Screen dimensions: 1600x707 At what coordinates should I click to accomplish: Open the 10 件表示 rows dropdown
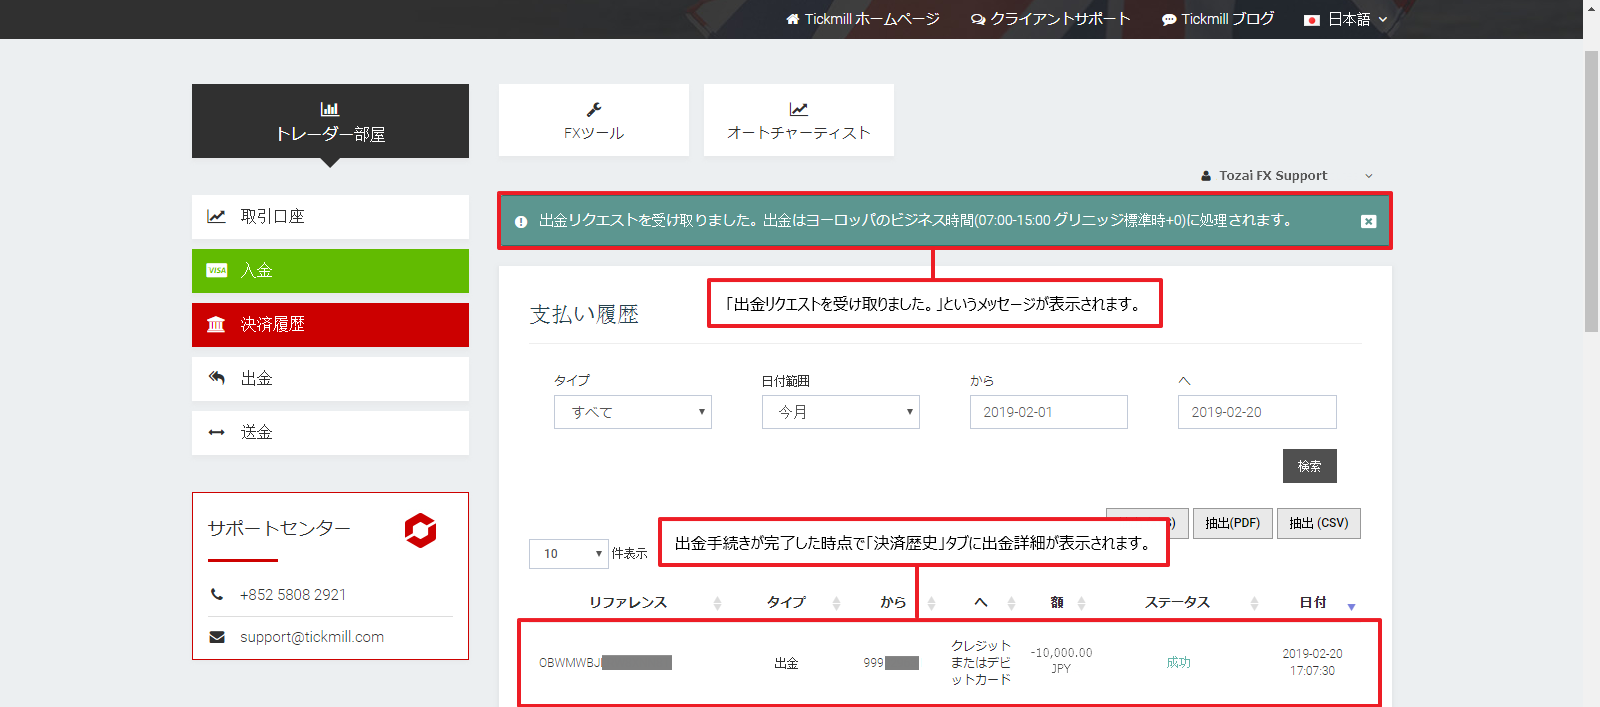coord(569,553)
